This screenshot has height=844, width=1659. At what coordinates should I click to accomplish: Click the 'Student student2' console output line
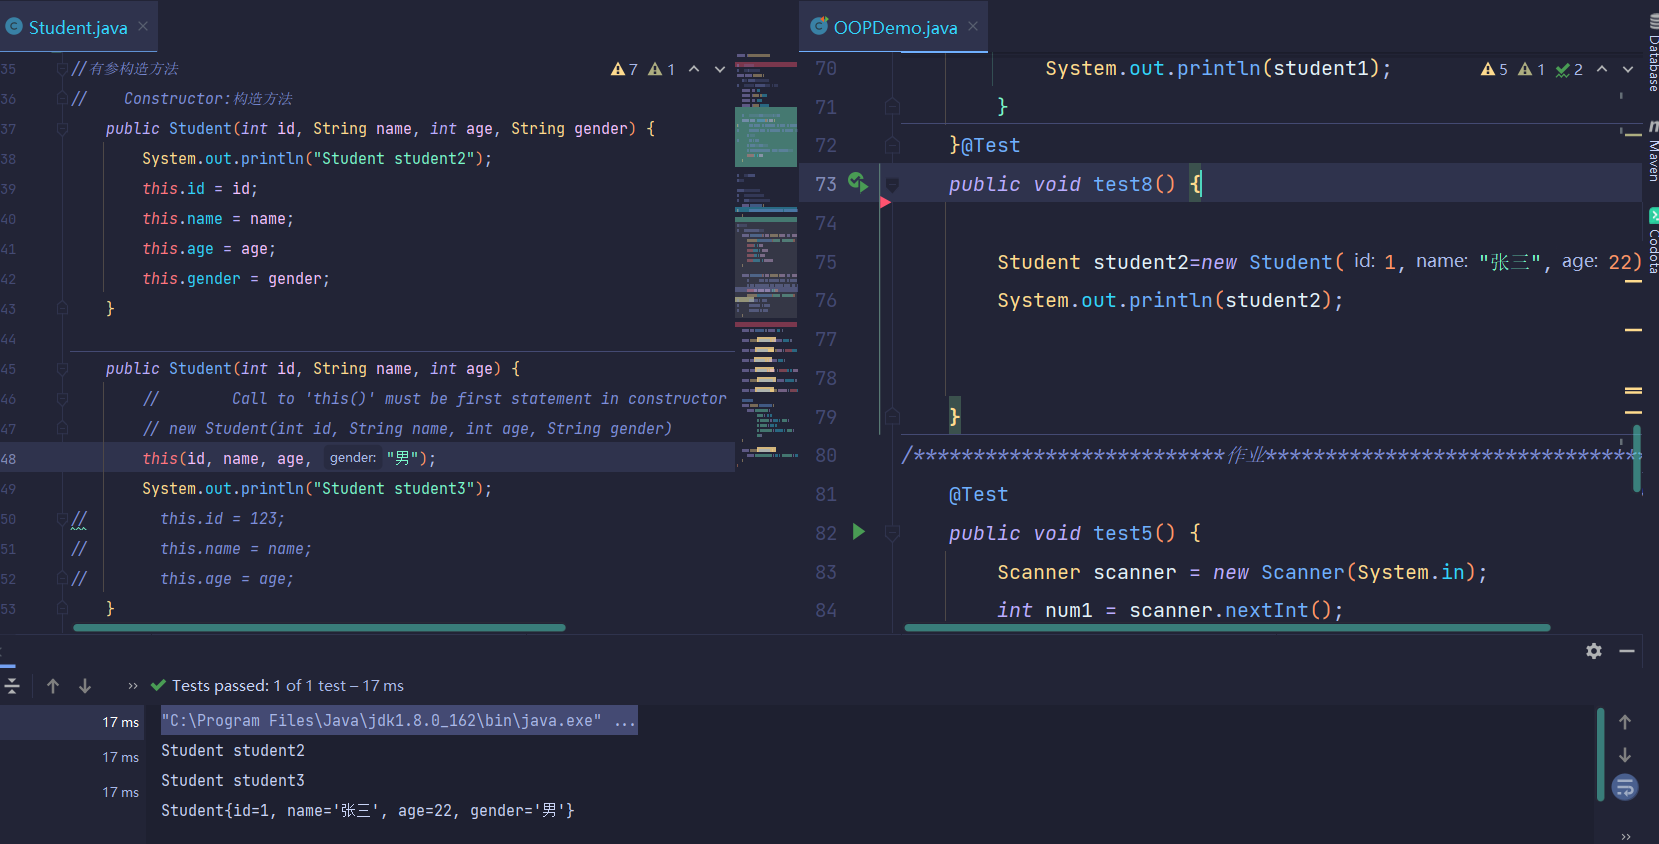click(x=233, y=751)
